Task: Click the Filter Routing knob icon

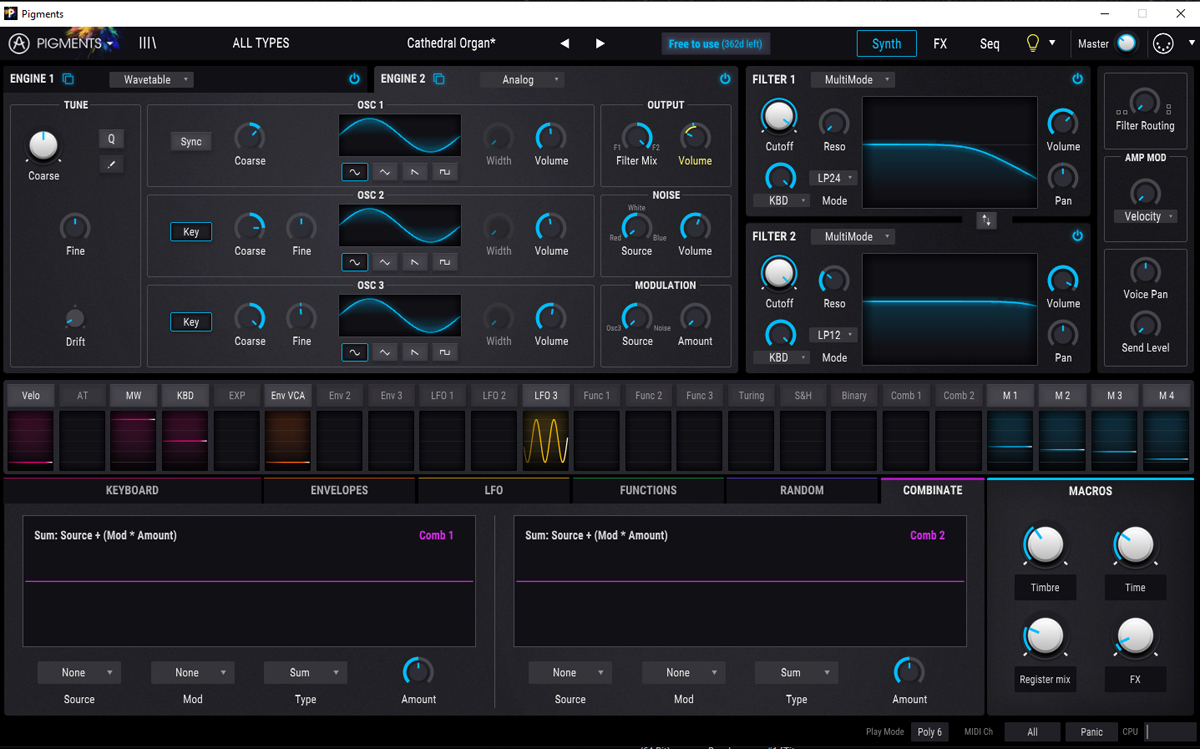Action: tap(1145, 103)
